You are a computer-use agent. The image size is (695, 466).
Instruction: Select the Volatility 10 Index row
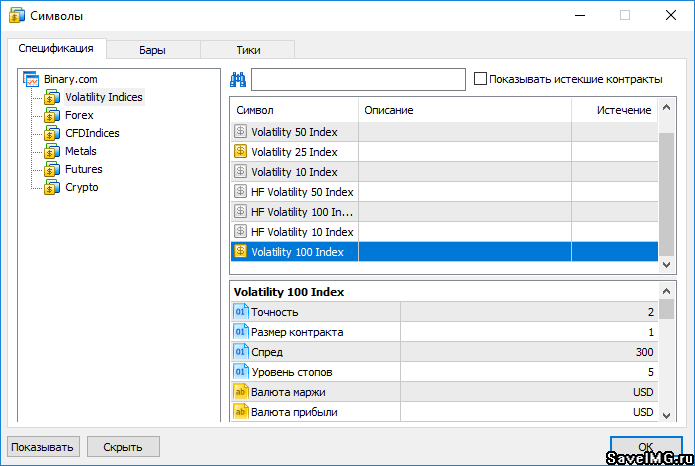pyautogui.click(x=294, y=172)
